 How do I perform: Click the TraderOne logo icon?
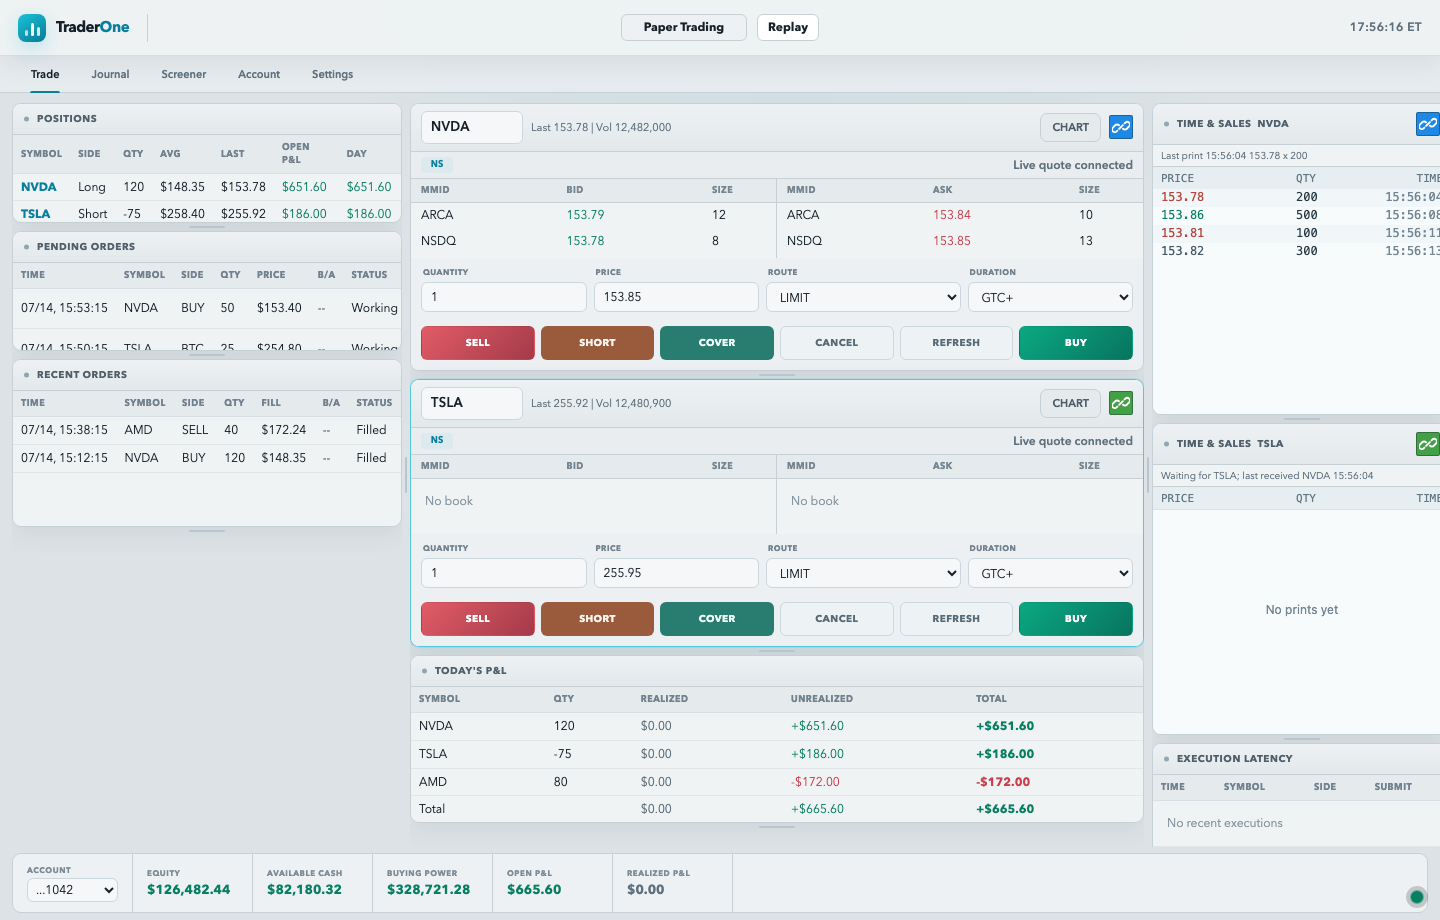(32, 28)
